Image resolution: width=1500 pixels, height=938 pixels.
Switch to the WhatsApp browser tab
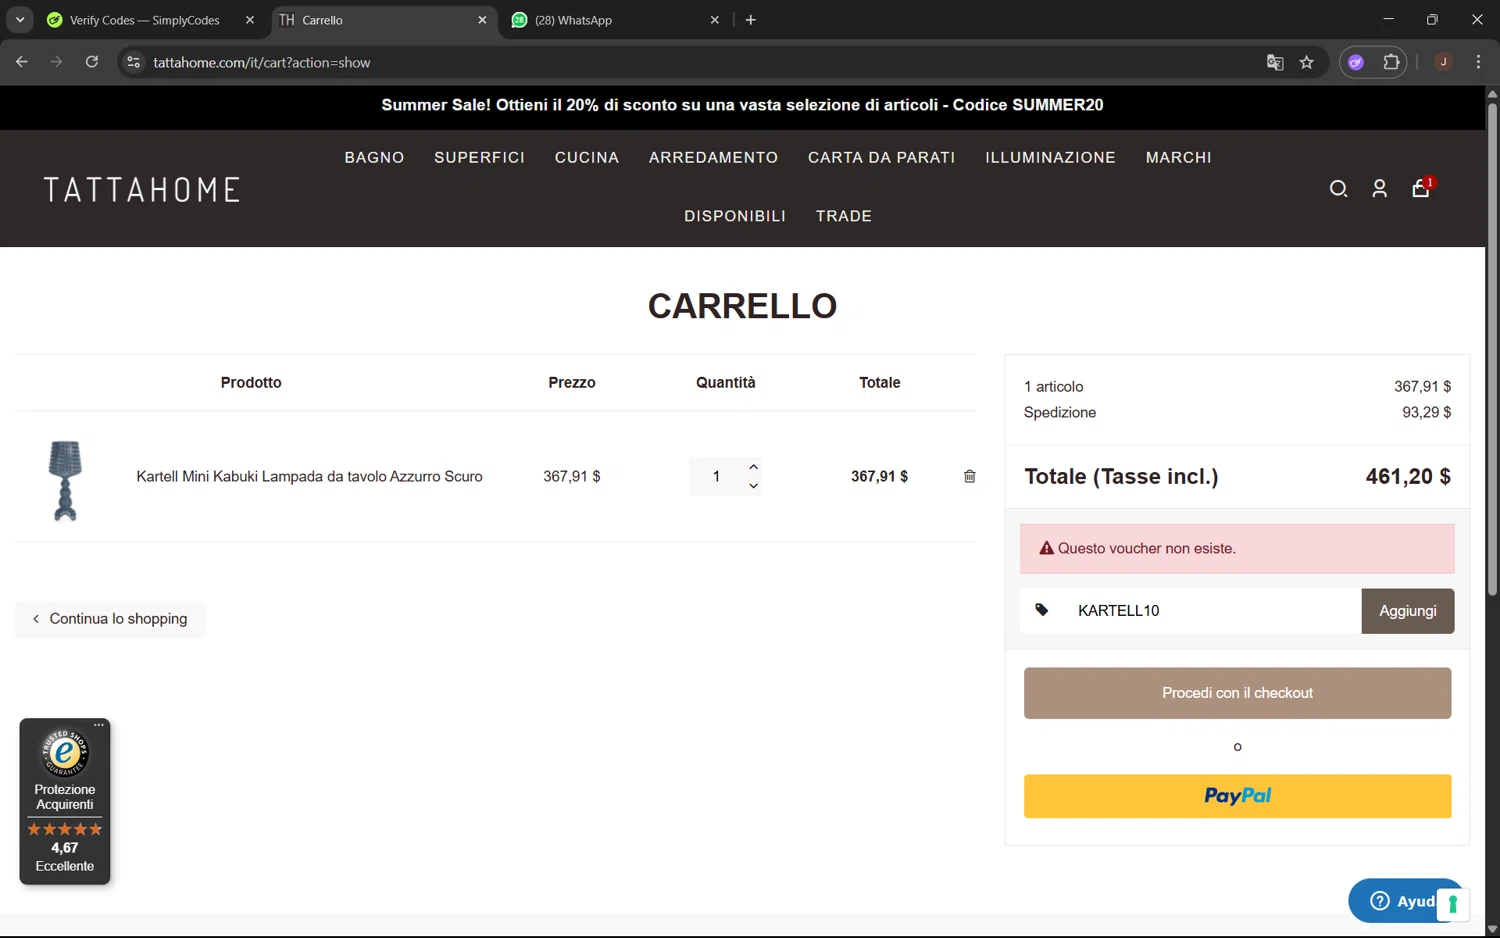pyautogui.click(x=573, y=20)
